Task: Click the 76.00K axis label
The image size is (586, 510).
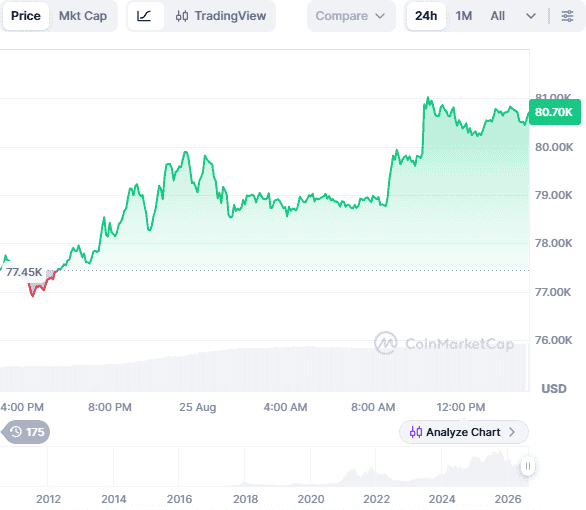Action: tap(553, 340)
